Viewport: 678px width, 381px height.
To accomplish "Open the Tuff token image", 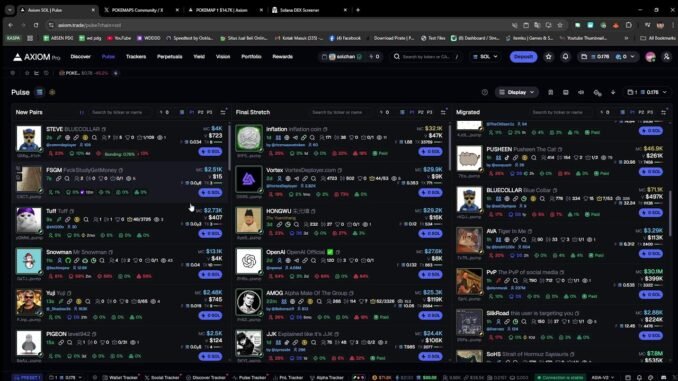I will (29, 220).
